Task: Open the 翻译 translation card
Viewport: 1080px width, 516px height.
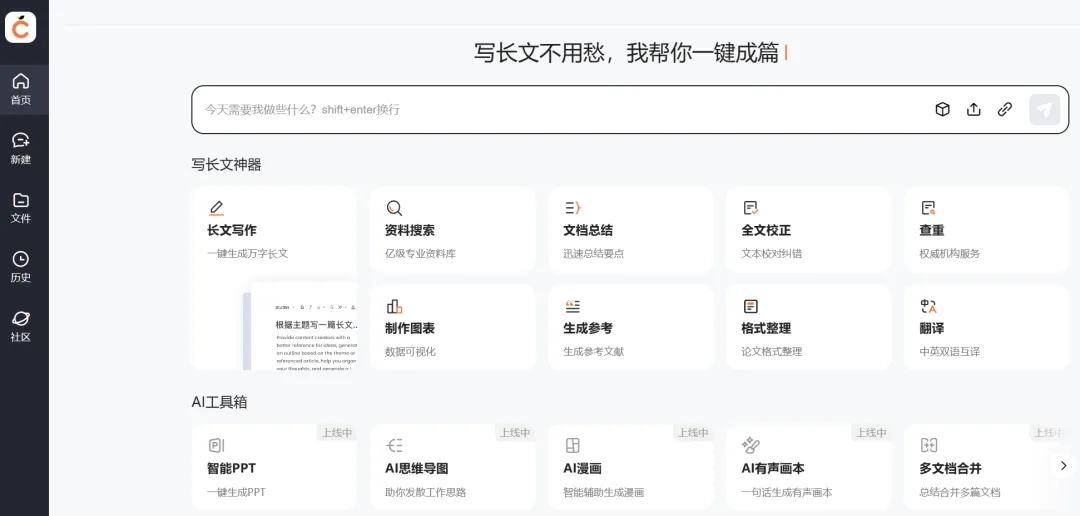Action: pyautogui.click(x=986, y=328)
